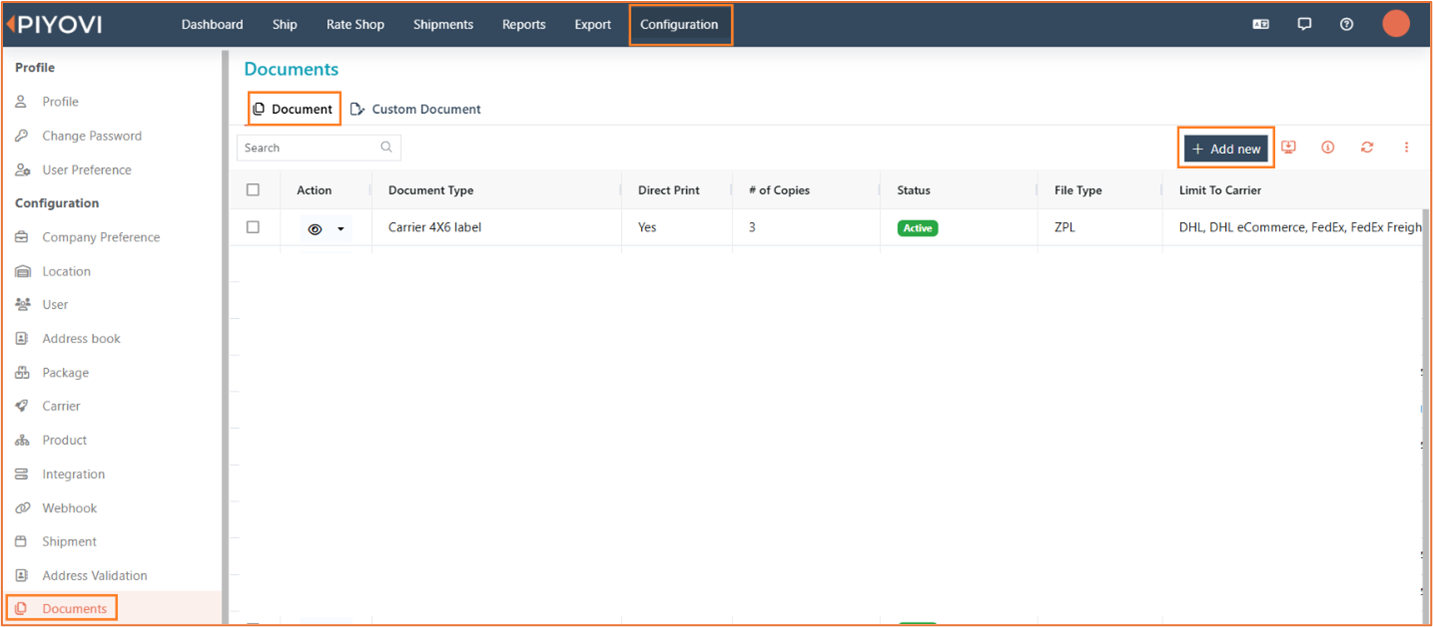Open Company Preference in the sidebar
Viewport: 1433px width, 627px height.
pos(100,237)
